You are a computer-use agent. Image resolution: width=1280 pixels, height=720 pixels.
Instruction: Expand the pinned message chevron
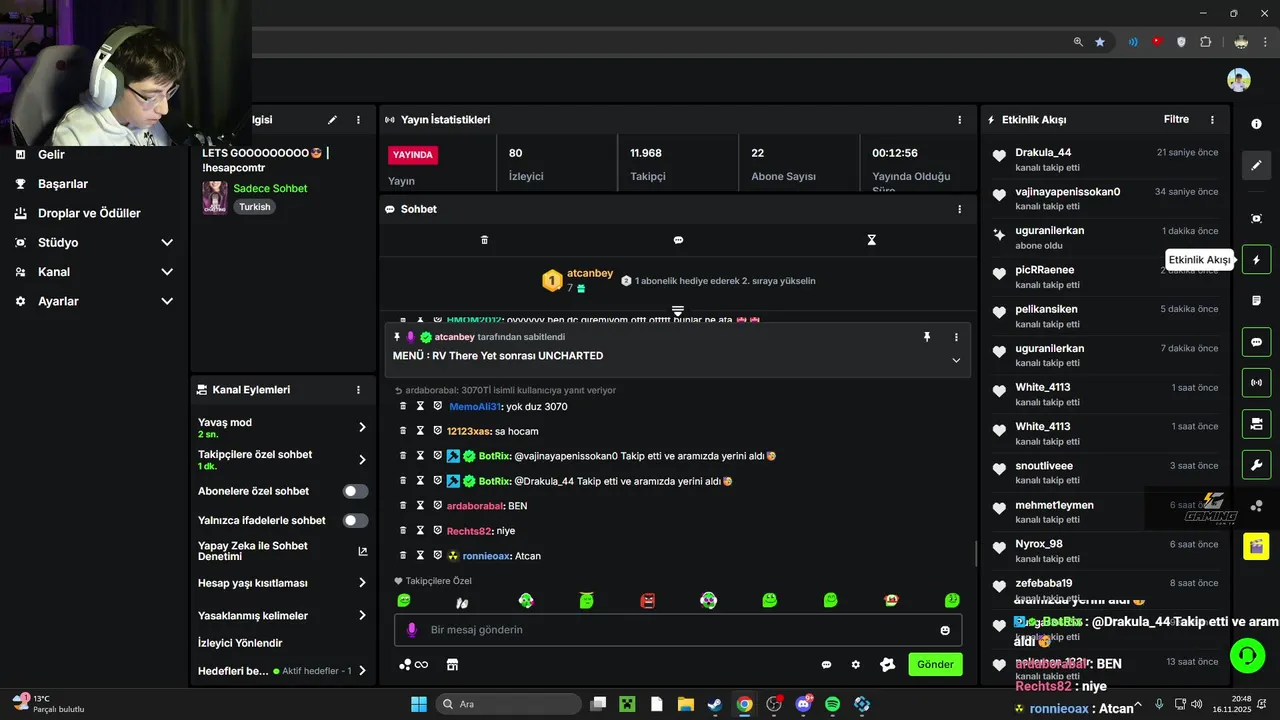point(956,360)
